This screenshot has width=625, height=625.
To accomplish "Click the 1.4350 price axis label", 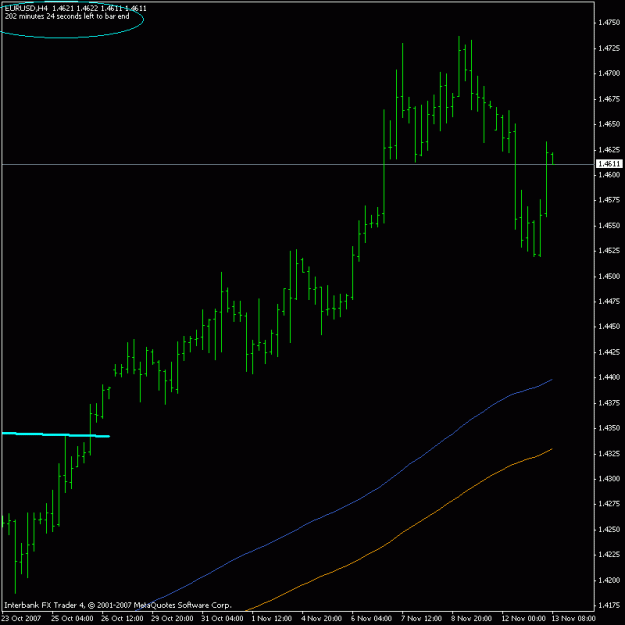I will (609, 428).
